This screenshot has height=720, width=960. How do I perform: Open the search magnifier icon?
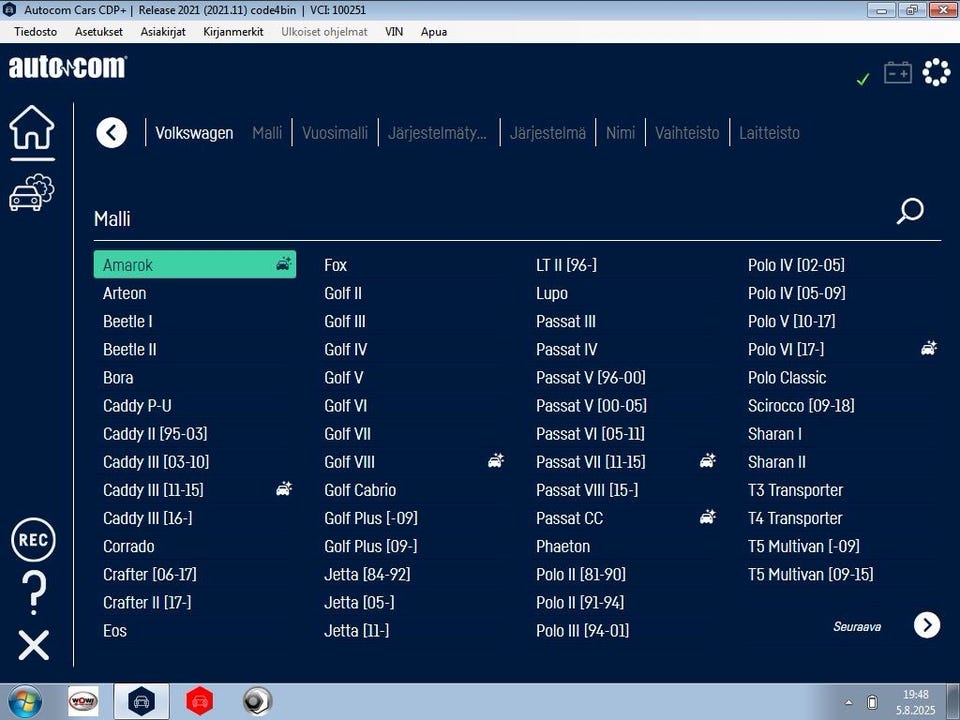coord(910,211)
